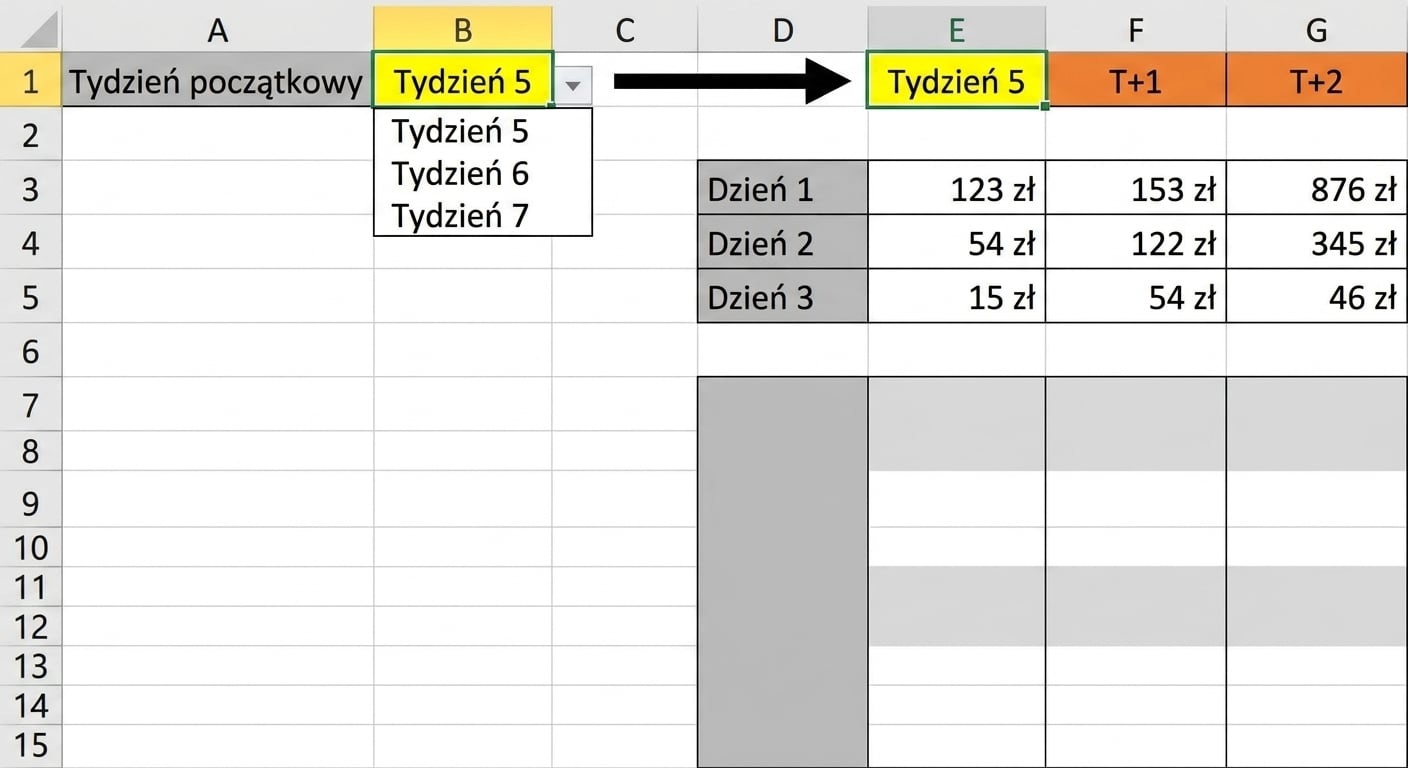Select the cell containing 876 zł

click(1317, 188)
